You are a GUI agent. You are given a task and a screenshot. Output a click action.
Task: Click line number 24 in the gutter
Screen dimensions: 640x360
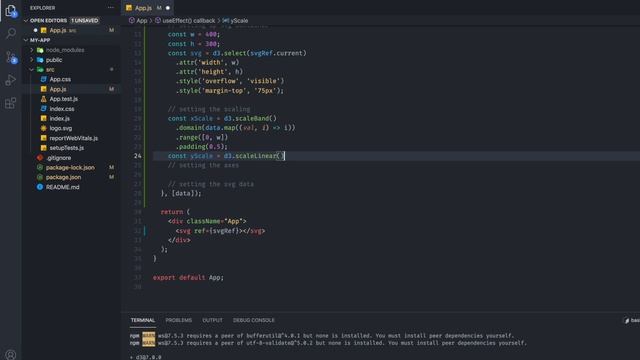coord(138,156)
